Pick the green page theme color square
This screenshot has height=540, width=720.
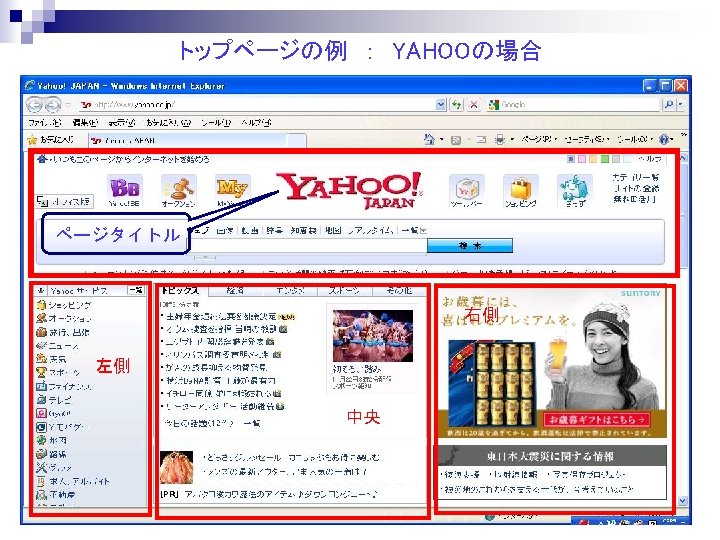(605, 159)
